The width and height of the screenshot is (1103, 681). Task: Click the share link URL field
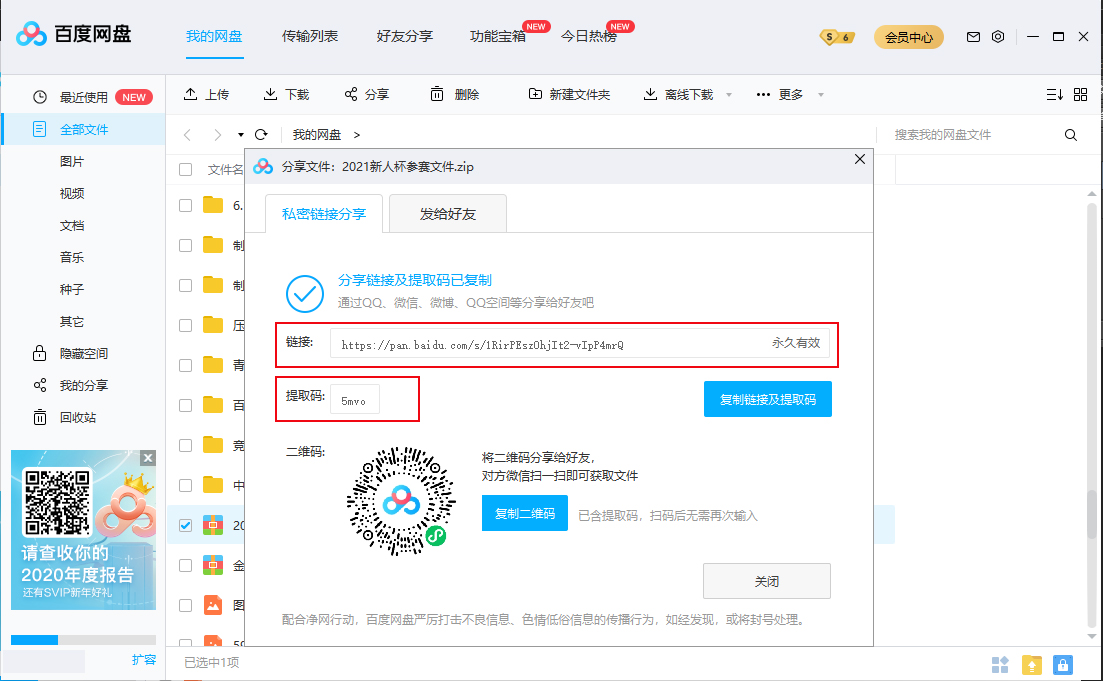click(580, 344)
